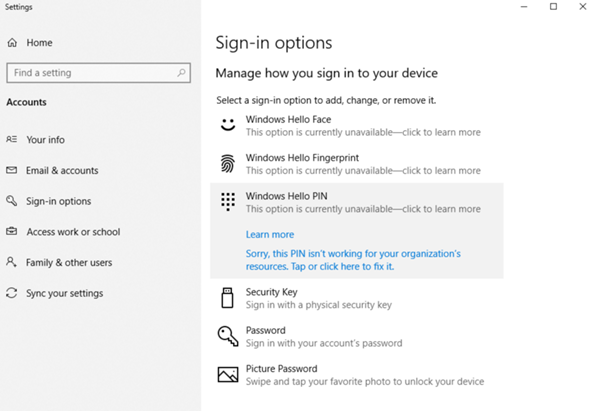Click the Sign-in options page title
This screenshot has width=590, height=411.
coord(274,43)
